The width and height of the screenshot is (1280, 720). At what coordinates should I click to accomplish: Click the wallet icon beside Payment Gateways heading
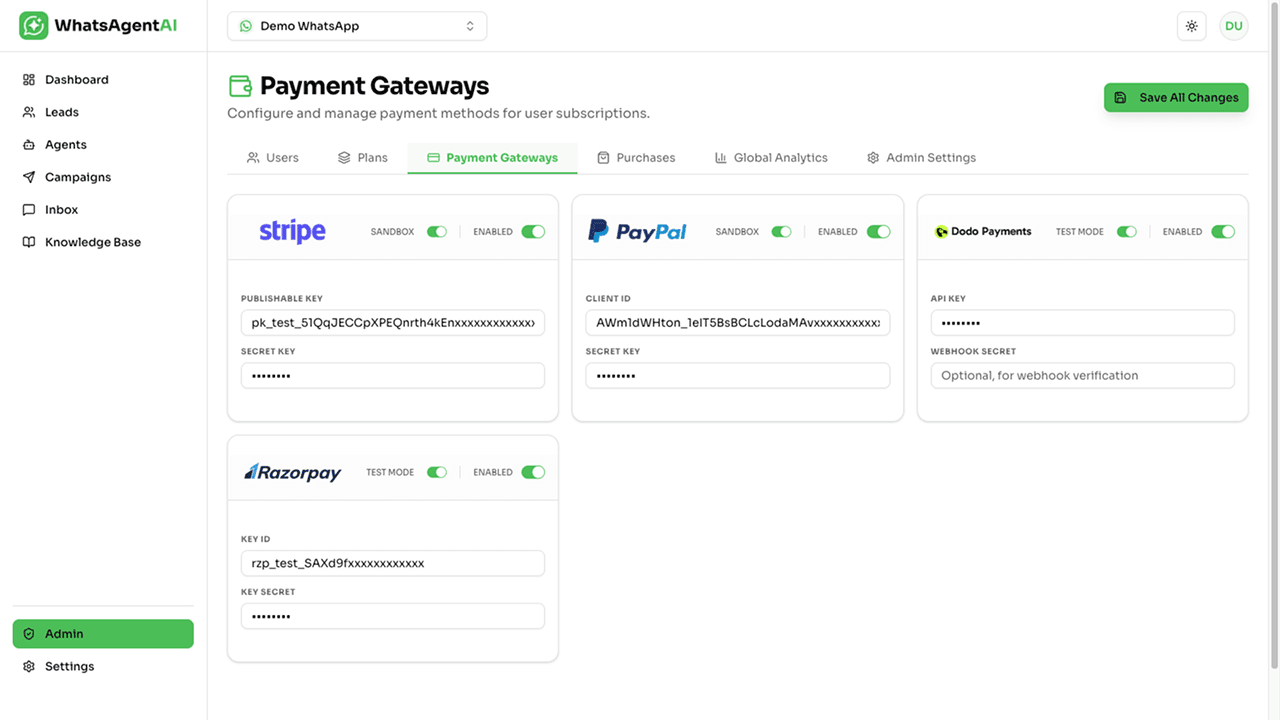[x=240, y=86]
